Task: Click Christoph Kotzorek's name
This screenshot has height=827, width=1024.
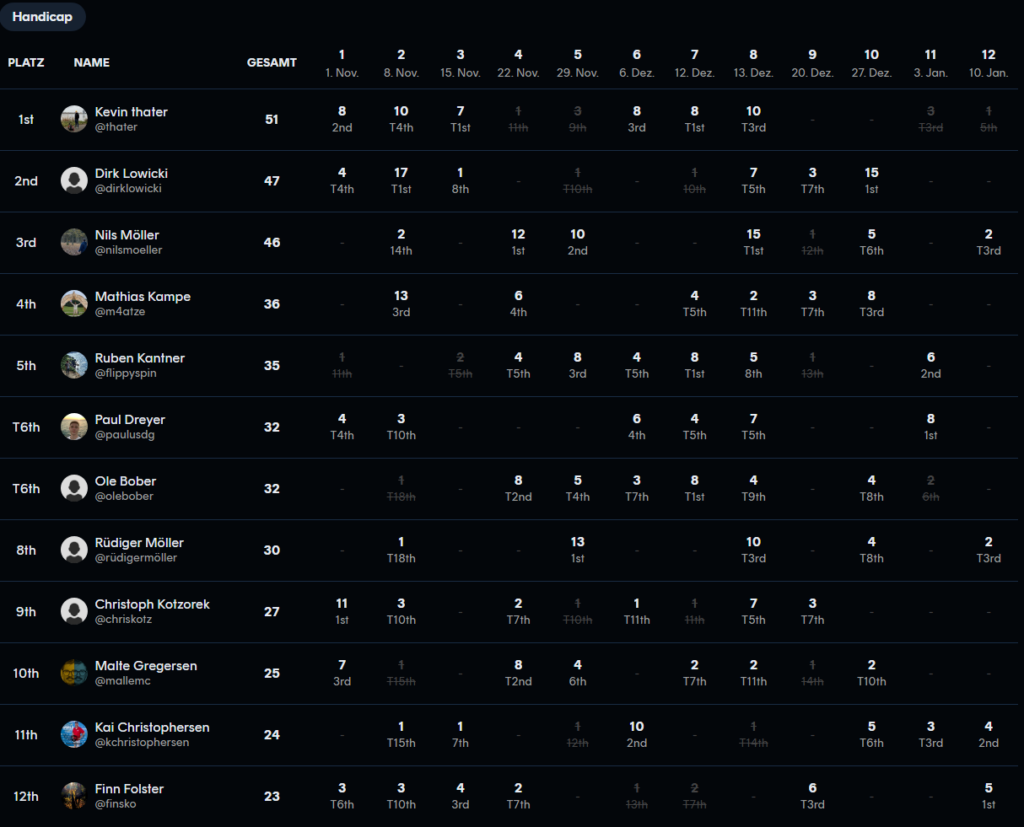Action: [x=152, y=604]
